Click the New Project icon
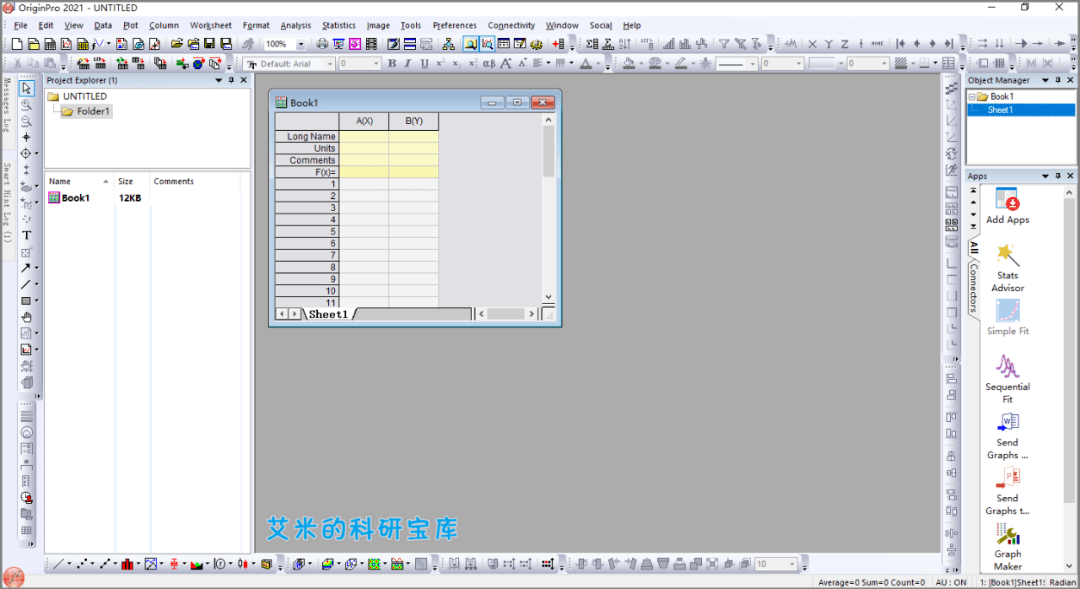This screenshot has width=1080, height=589. click(x=17, y=44)
